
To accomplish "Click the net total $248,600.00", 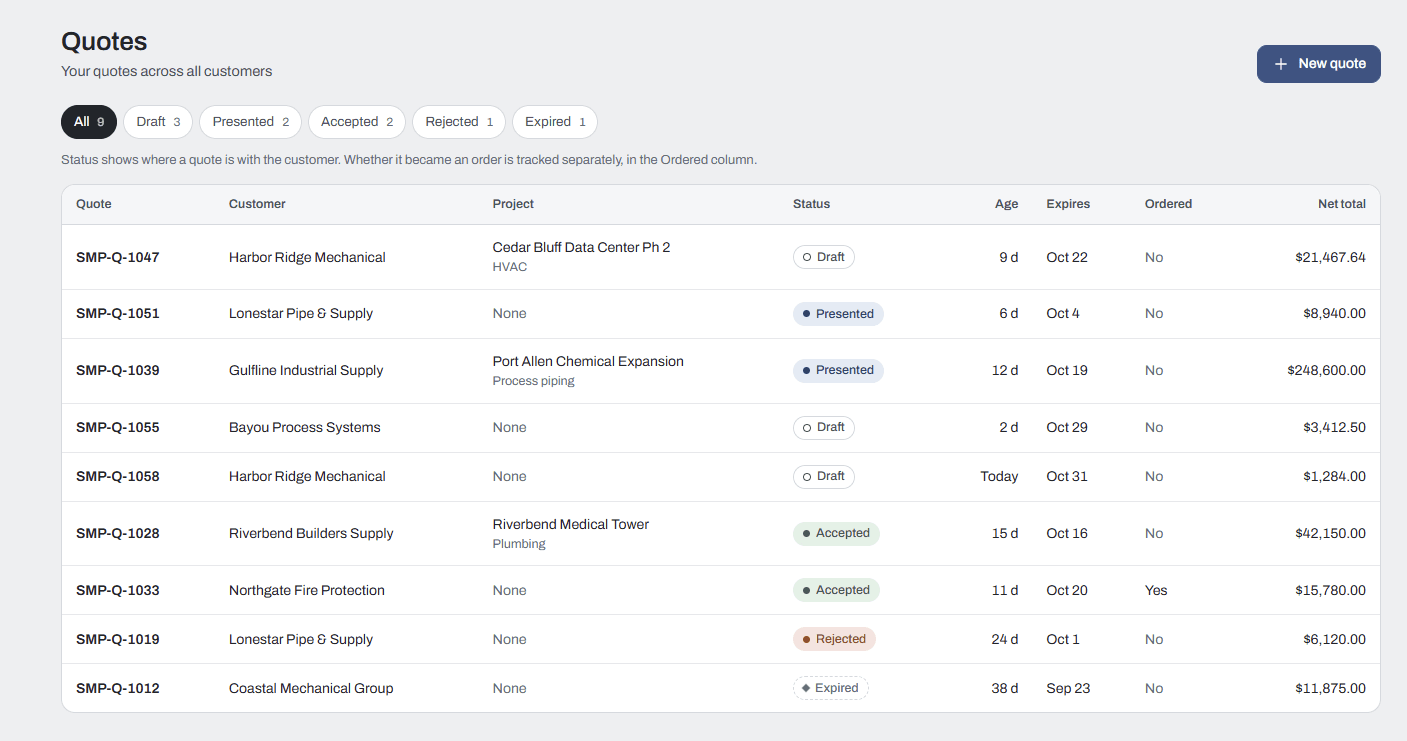I will click(1327, 370).
